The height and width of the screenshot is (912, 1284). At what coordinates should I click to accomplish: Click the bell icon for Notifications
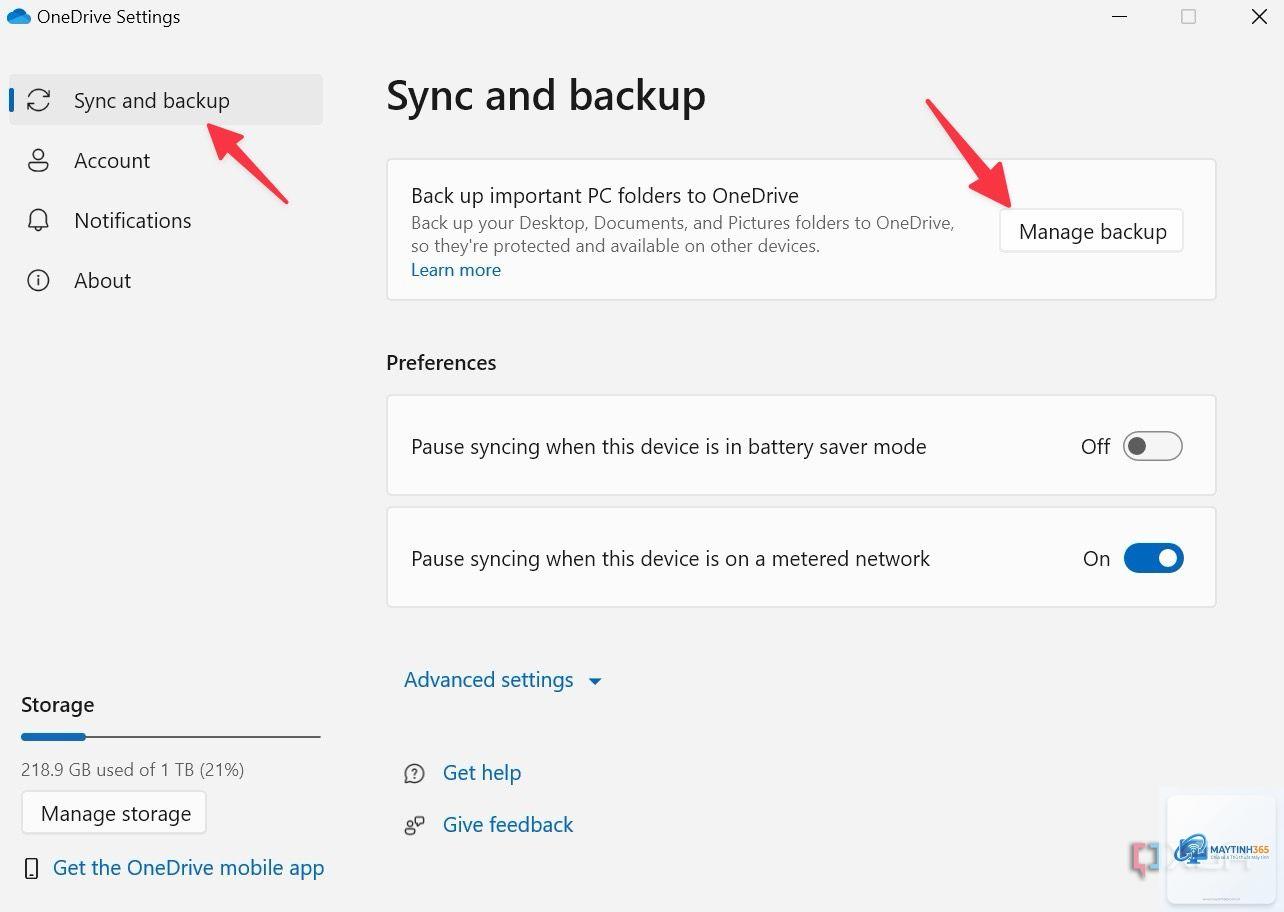[x=38, y=220]
